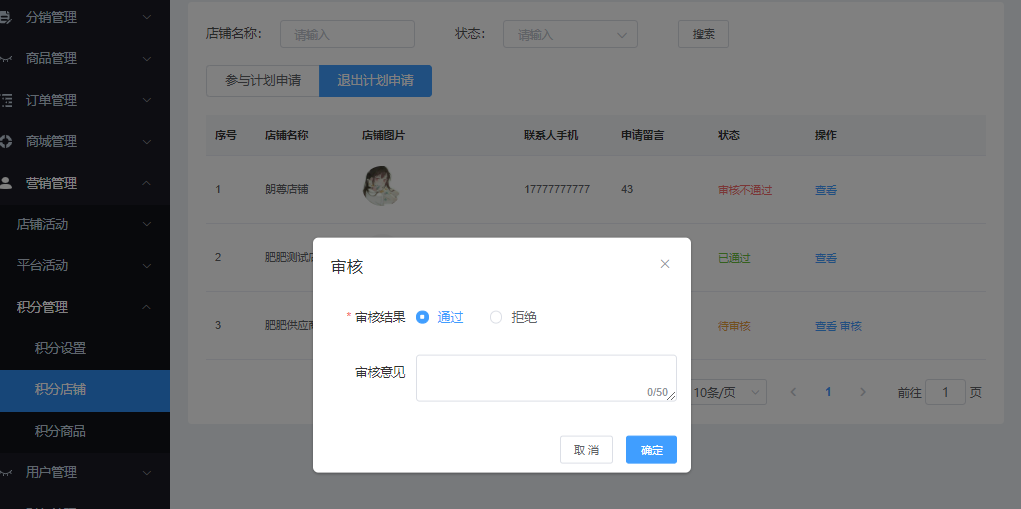Click the 商城管理 icon in sidebar

point(6,141)
